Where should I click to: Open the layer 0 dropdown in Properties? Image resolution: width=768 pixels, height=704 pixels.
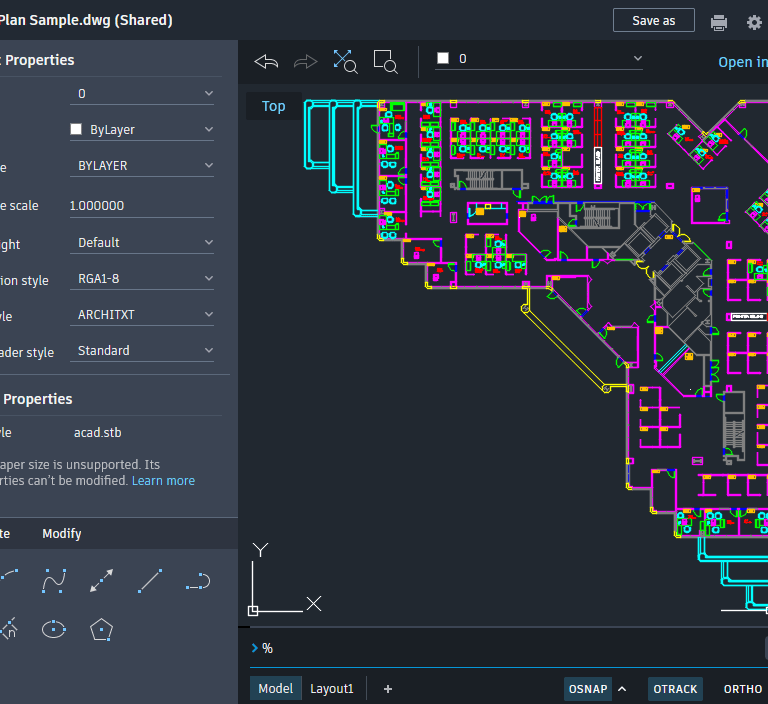point(142,94)
